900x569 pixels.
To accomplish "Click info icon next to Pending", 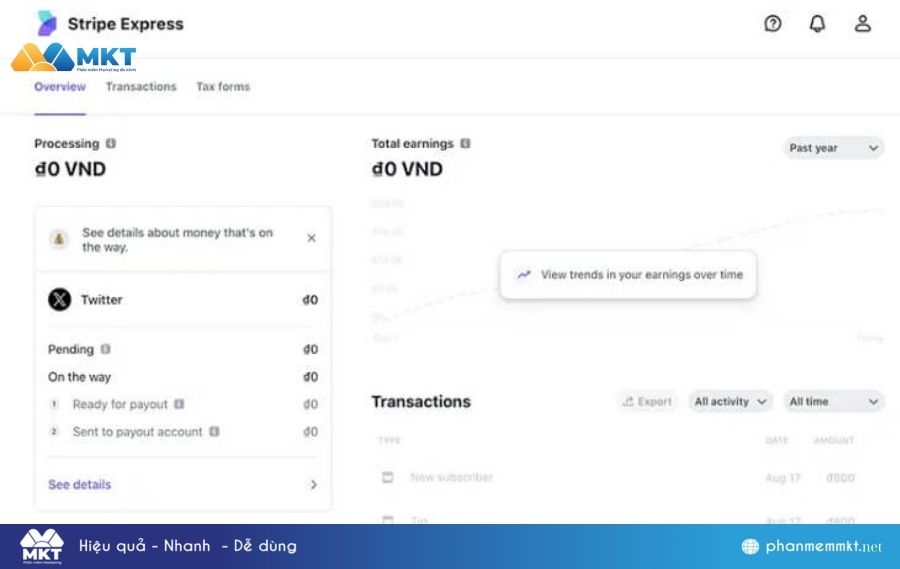I will pyautogui.click(x=106, y=350).
